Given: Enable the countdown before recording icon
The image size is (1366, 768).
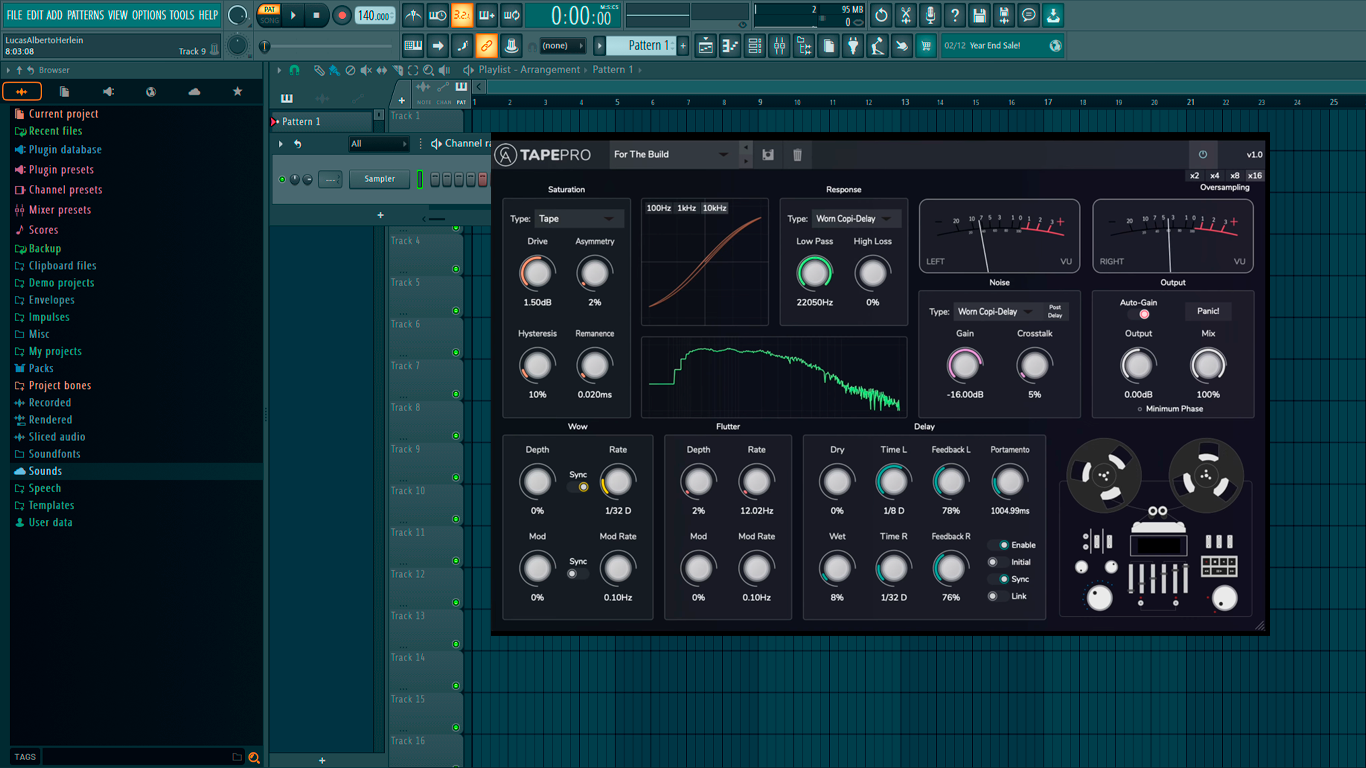Looking at the screenshot, I should click(x=462, y=15).
